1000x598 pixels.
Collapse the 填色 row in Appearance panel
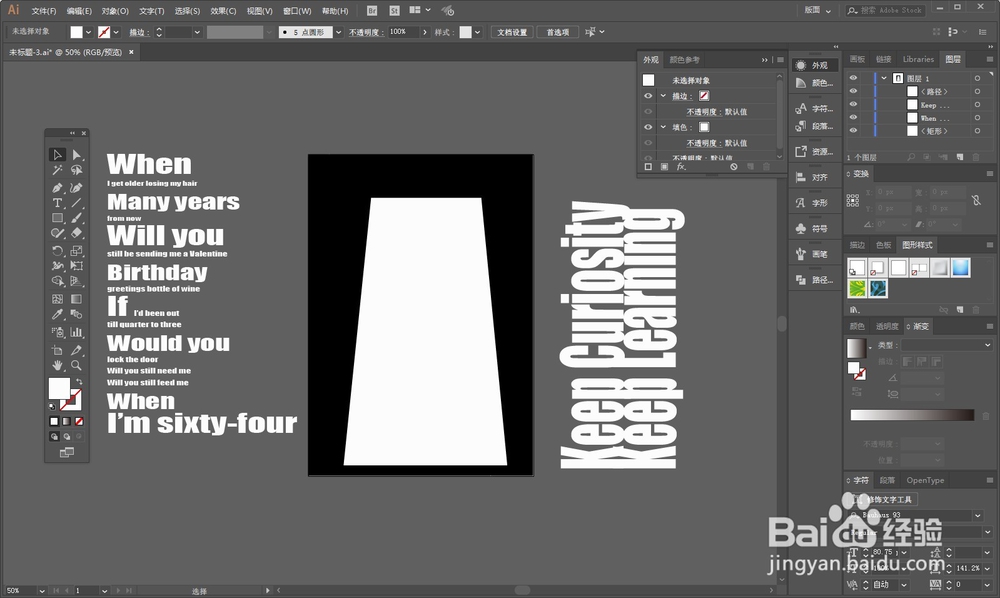click(663, 127)
